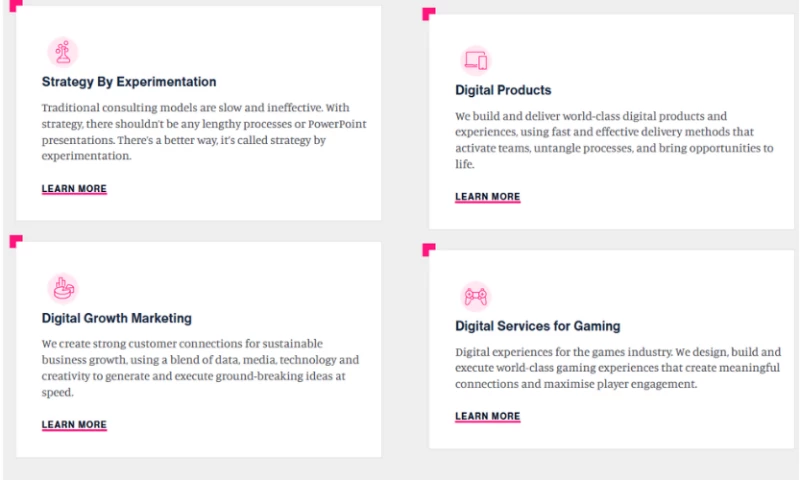Click pink corner marker on Gaming card
The height and width of the screenshot is (480, 800).
(x=428, y=248)
